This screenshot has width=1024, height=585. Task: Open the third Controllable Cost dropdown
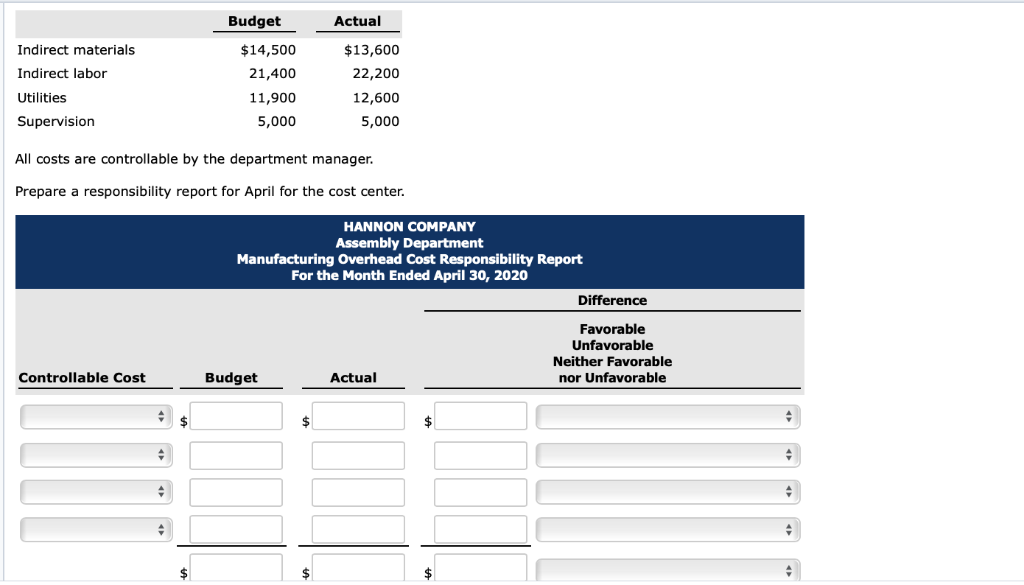coord(95,491)
